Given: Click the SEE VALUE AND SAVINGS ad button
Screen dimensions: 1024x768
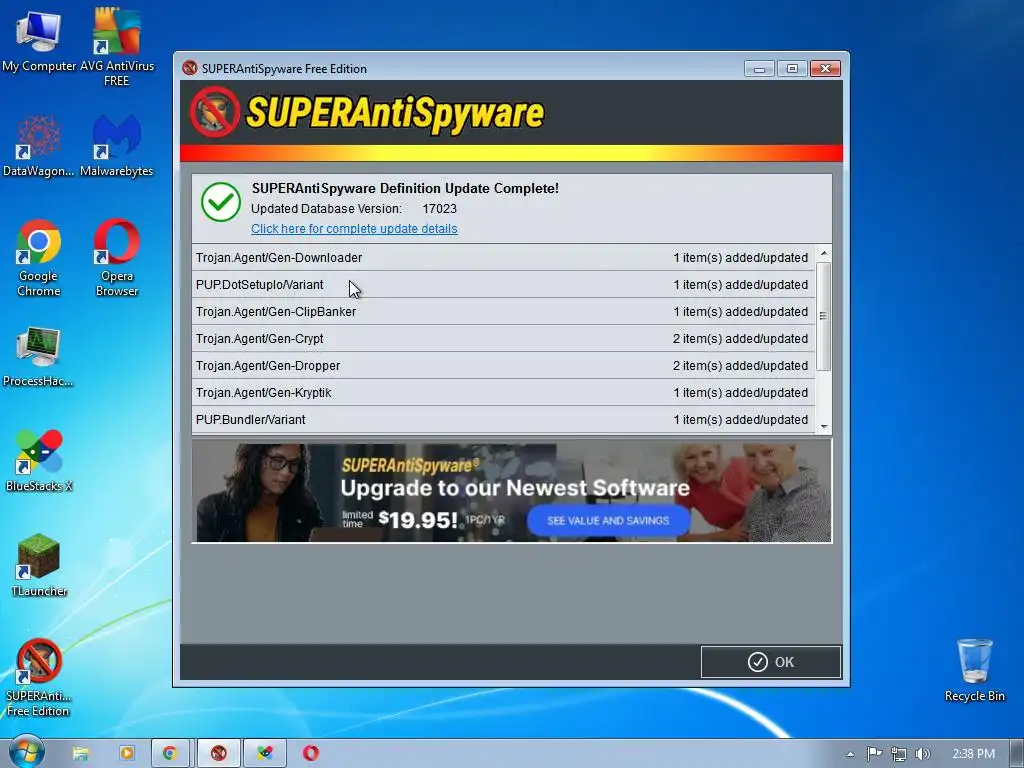Looking at the screenshot, I should click(x=608, y=520).
